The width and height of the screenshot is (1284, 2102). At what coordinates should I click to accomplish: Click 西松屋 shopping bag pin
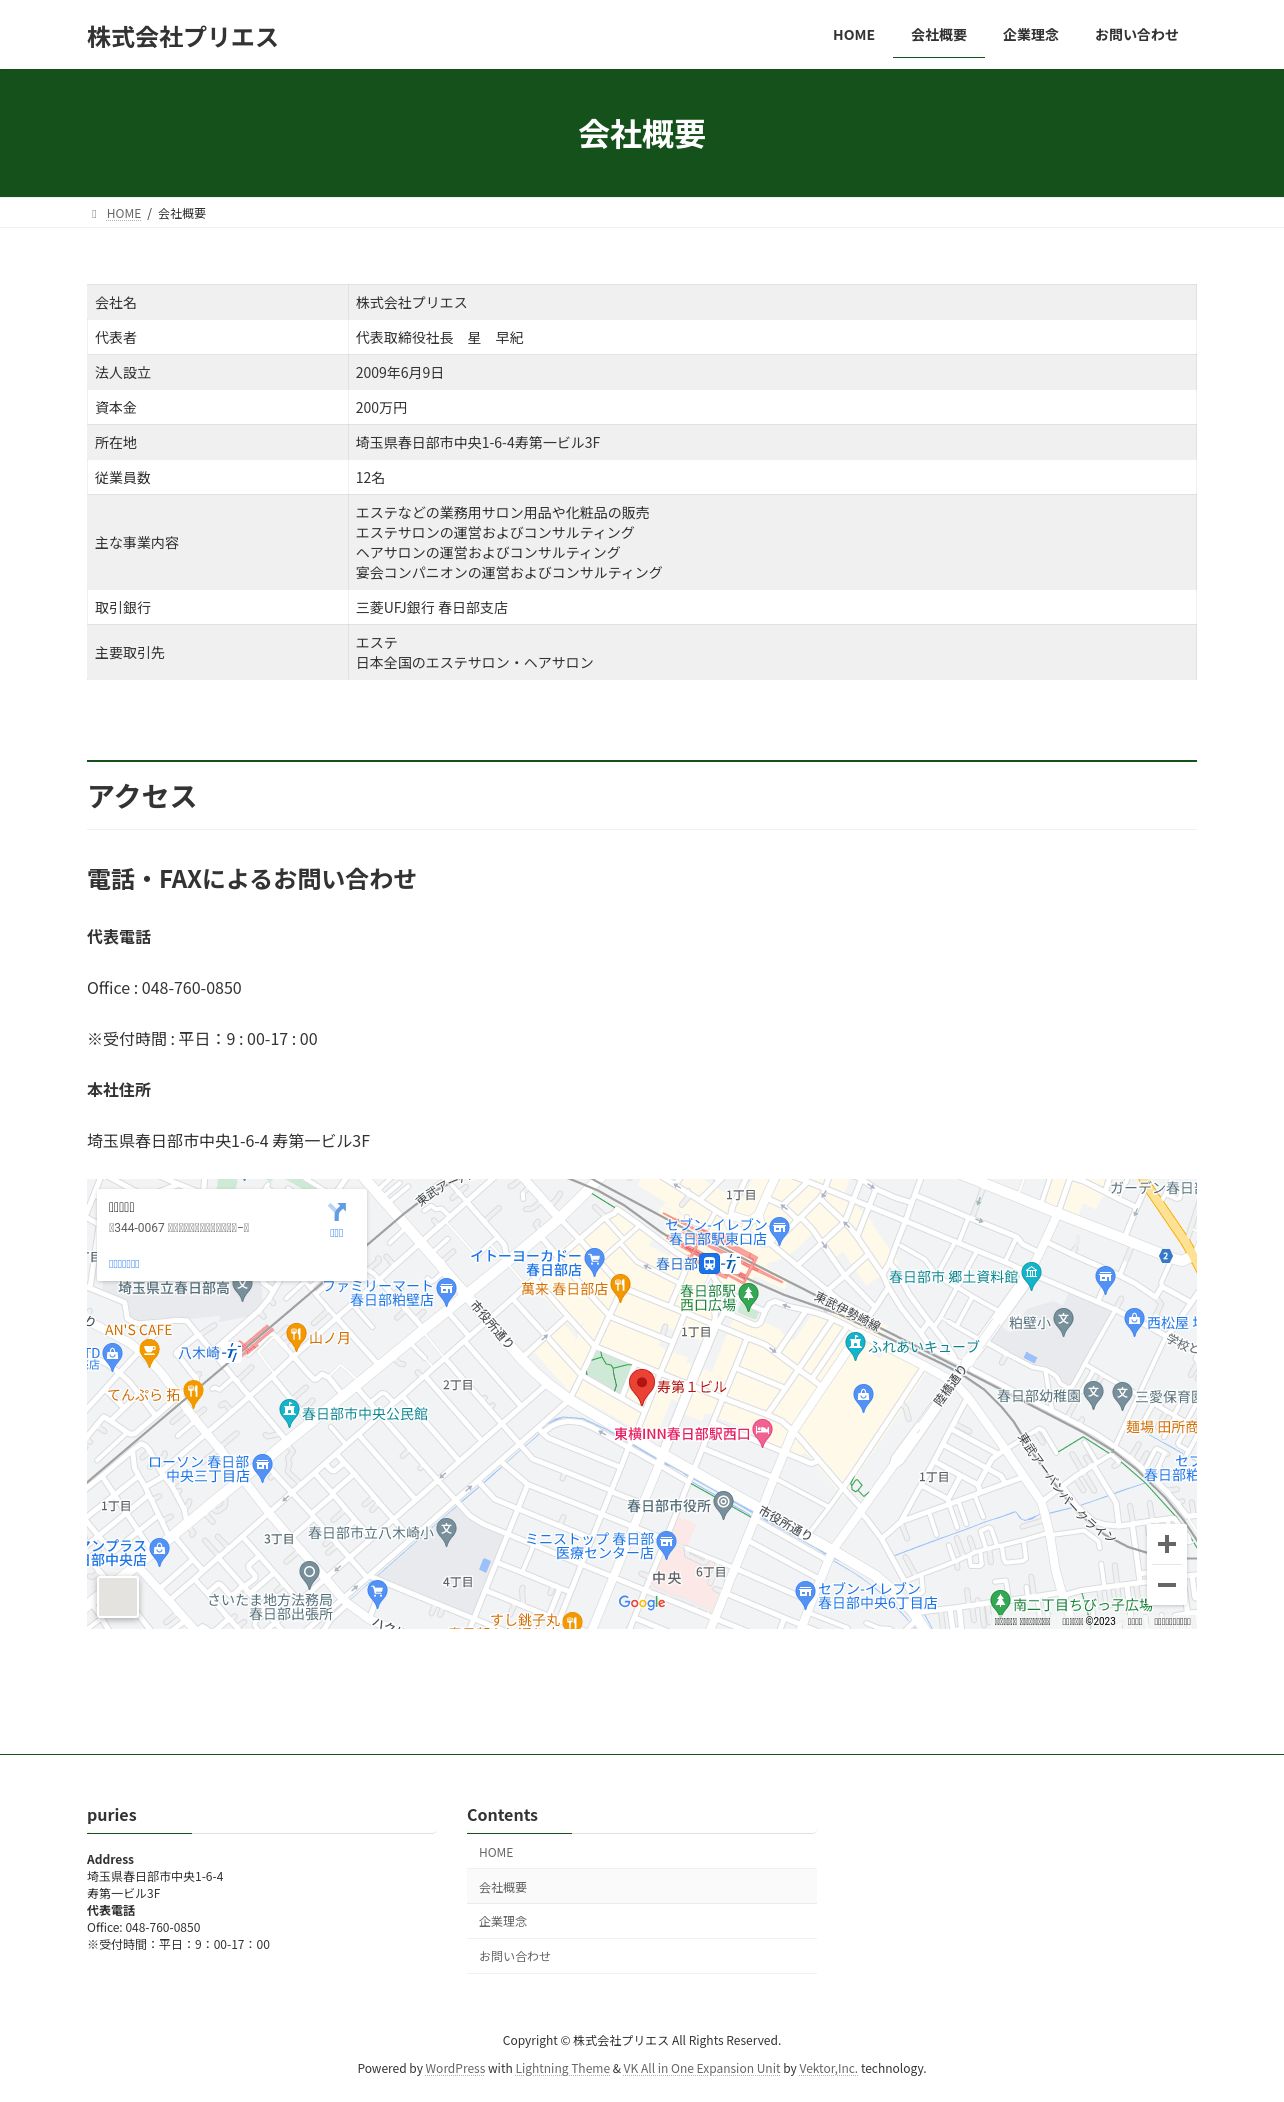(1134, 1320)
